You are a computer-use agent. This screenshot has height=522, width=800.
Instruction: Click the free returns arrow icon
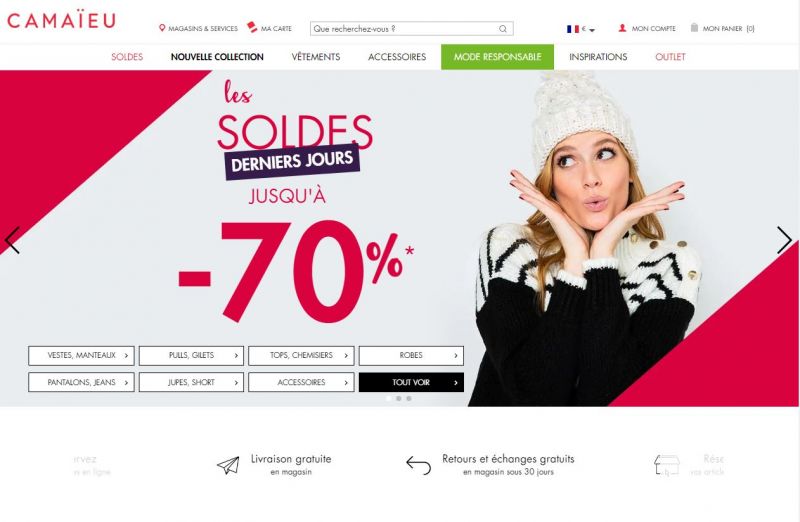(x=418, y=465)
